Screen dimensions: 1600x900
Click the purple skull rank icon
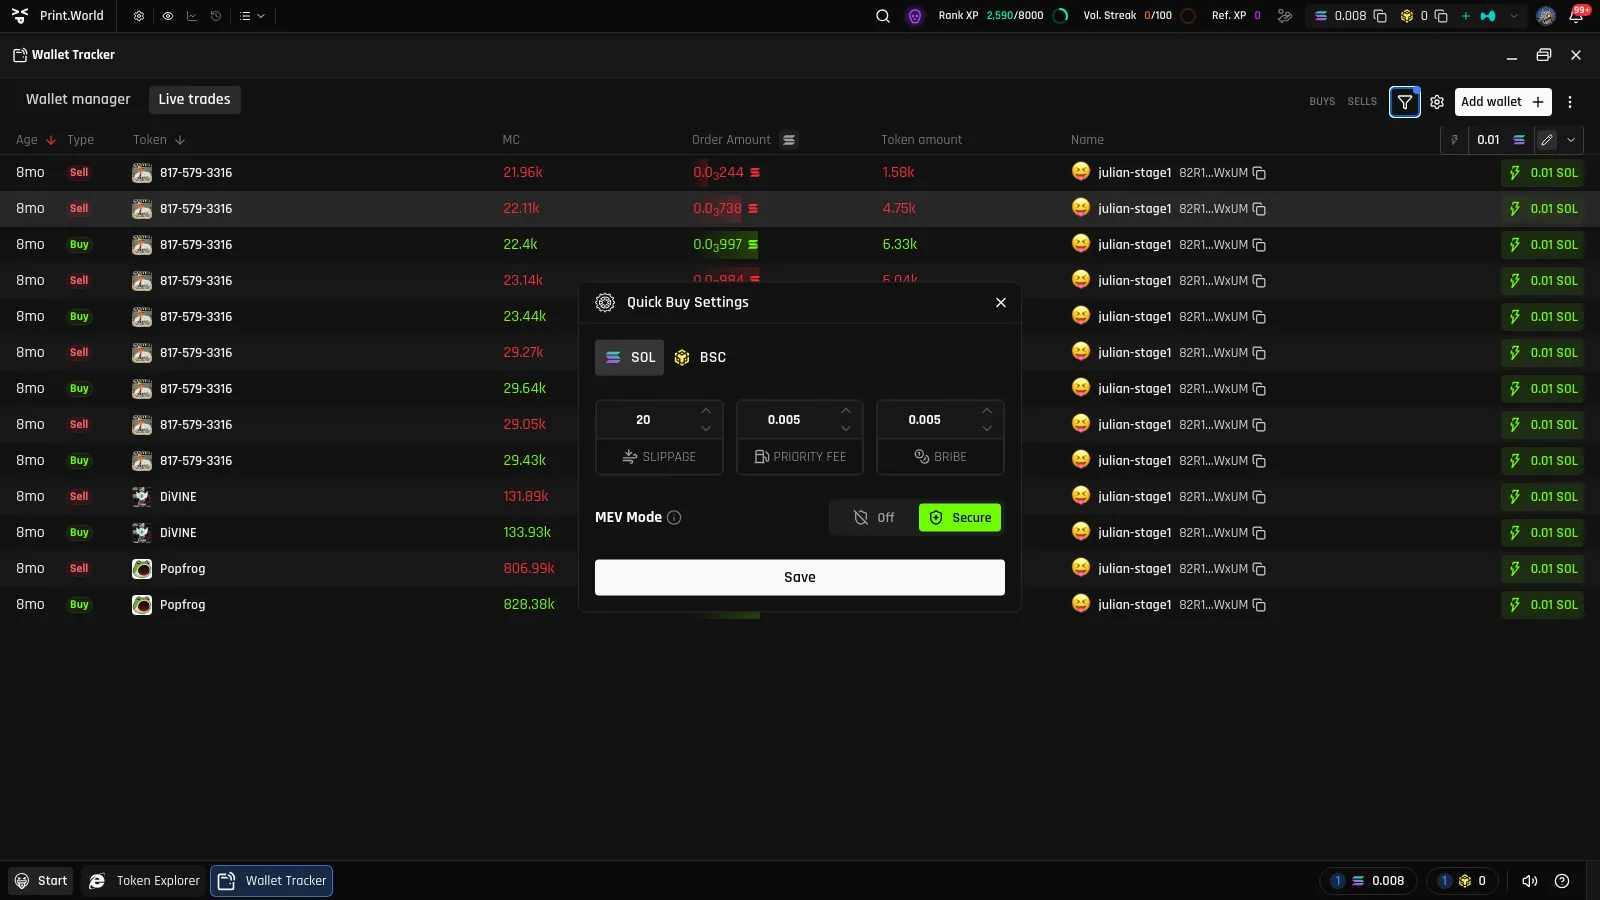coord(915,16)
